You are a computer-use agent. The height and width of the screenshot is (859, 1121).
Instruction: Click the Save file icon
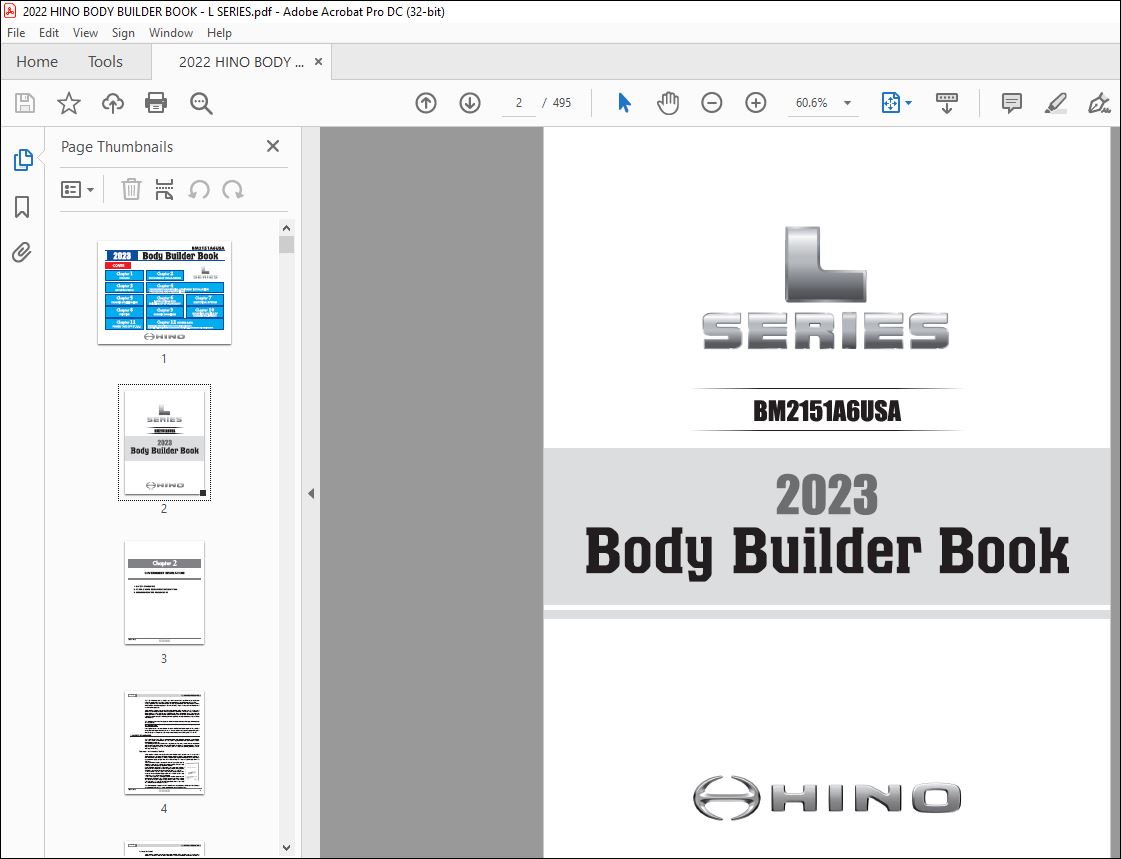[25, 104]
